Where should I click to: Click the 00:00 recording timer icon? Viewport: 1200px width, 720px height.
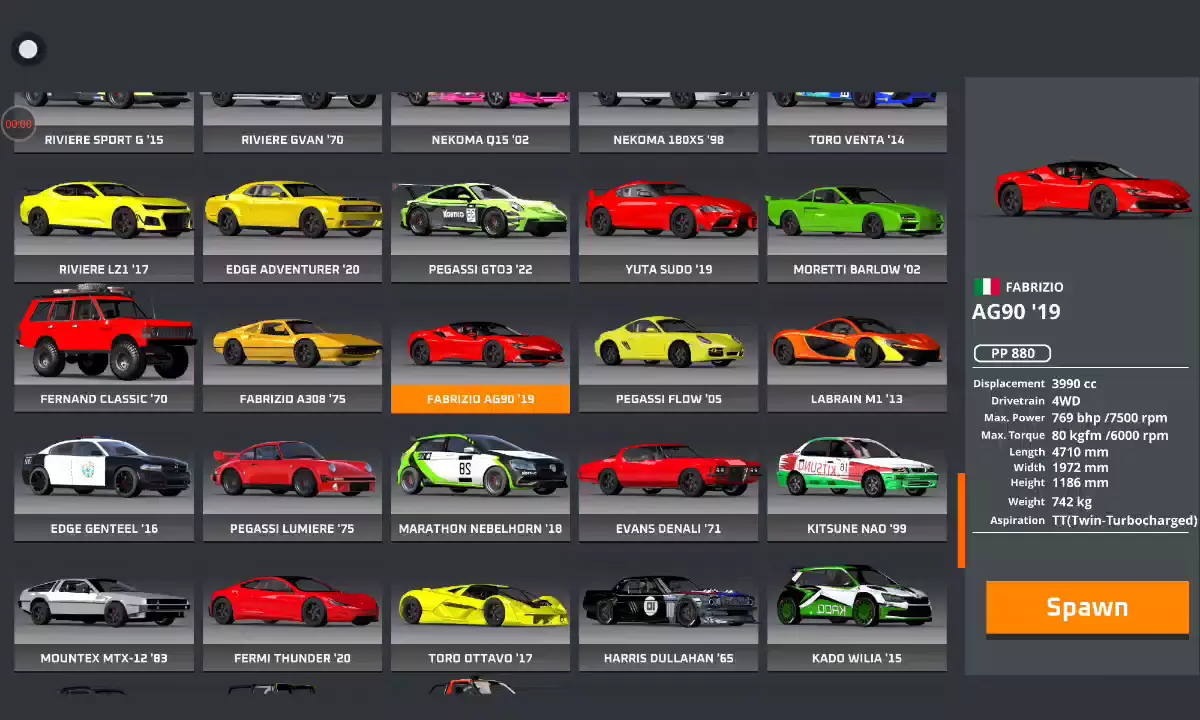tap(19, 124)
